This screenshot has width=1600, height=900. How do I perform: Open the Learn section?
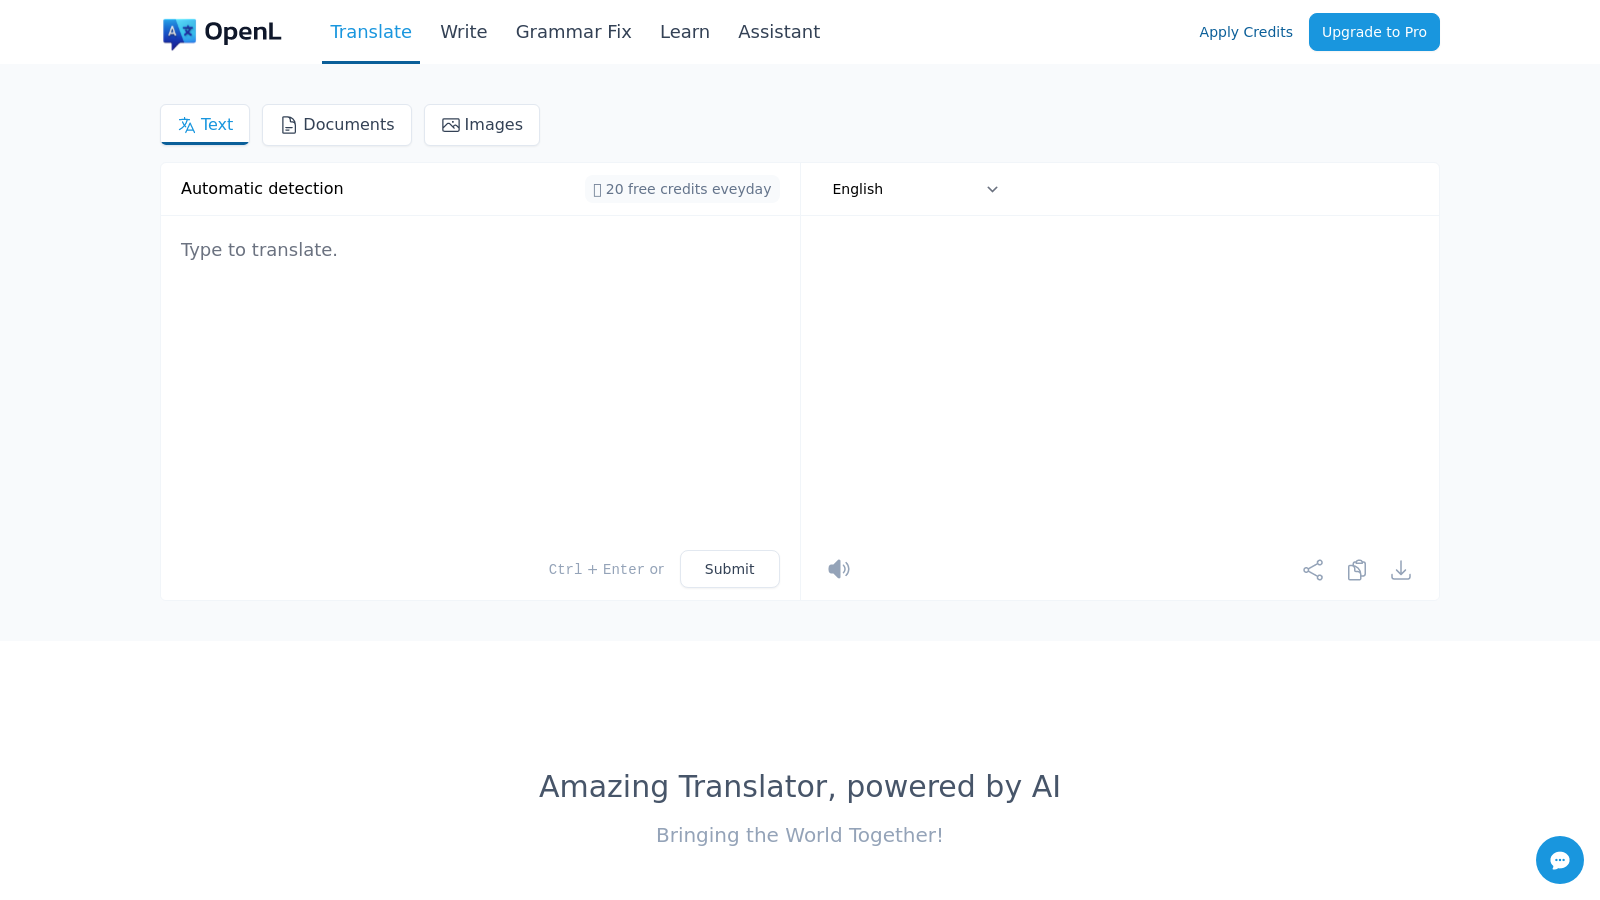click(x=684, y=32)
